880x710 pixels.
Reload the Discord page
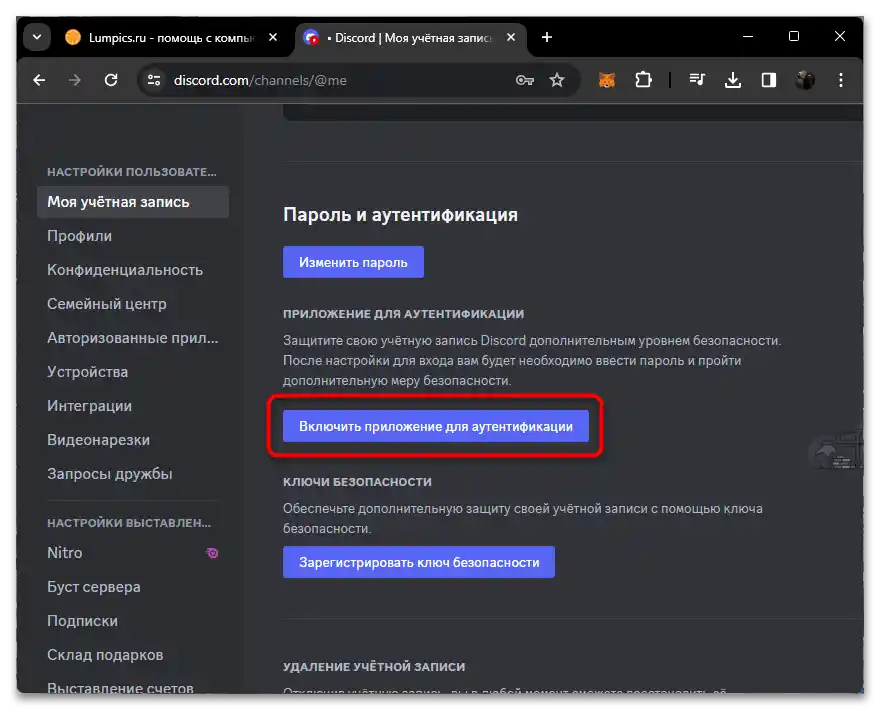pyautogui.click(x=111, y=80)
